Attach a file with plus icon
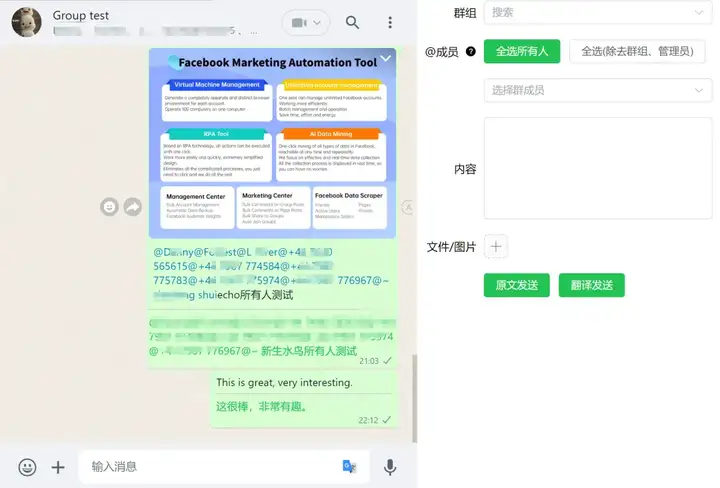 [58, 467]
